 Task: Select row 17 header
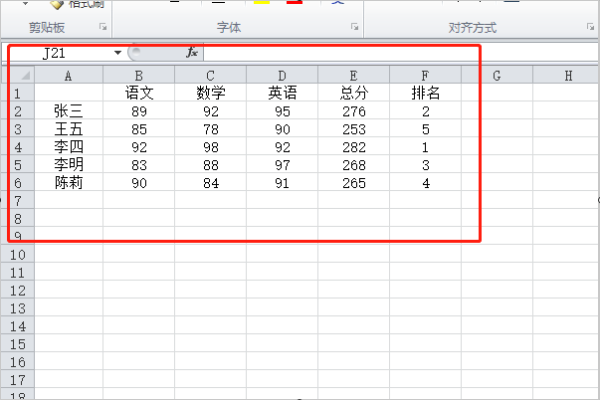(x=18, y=380)
